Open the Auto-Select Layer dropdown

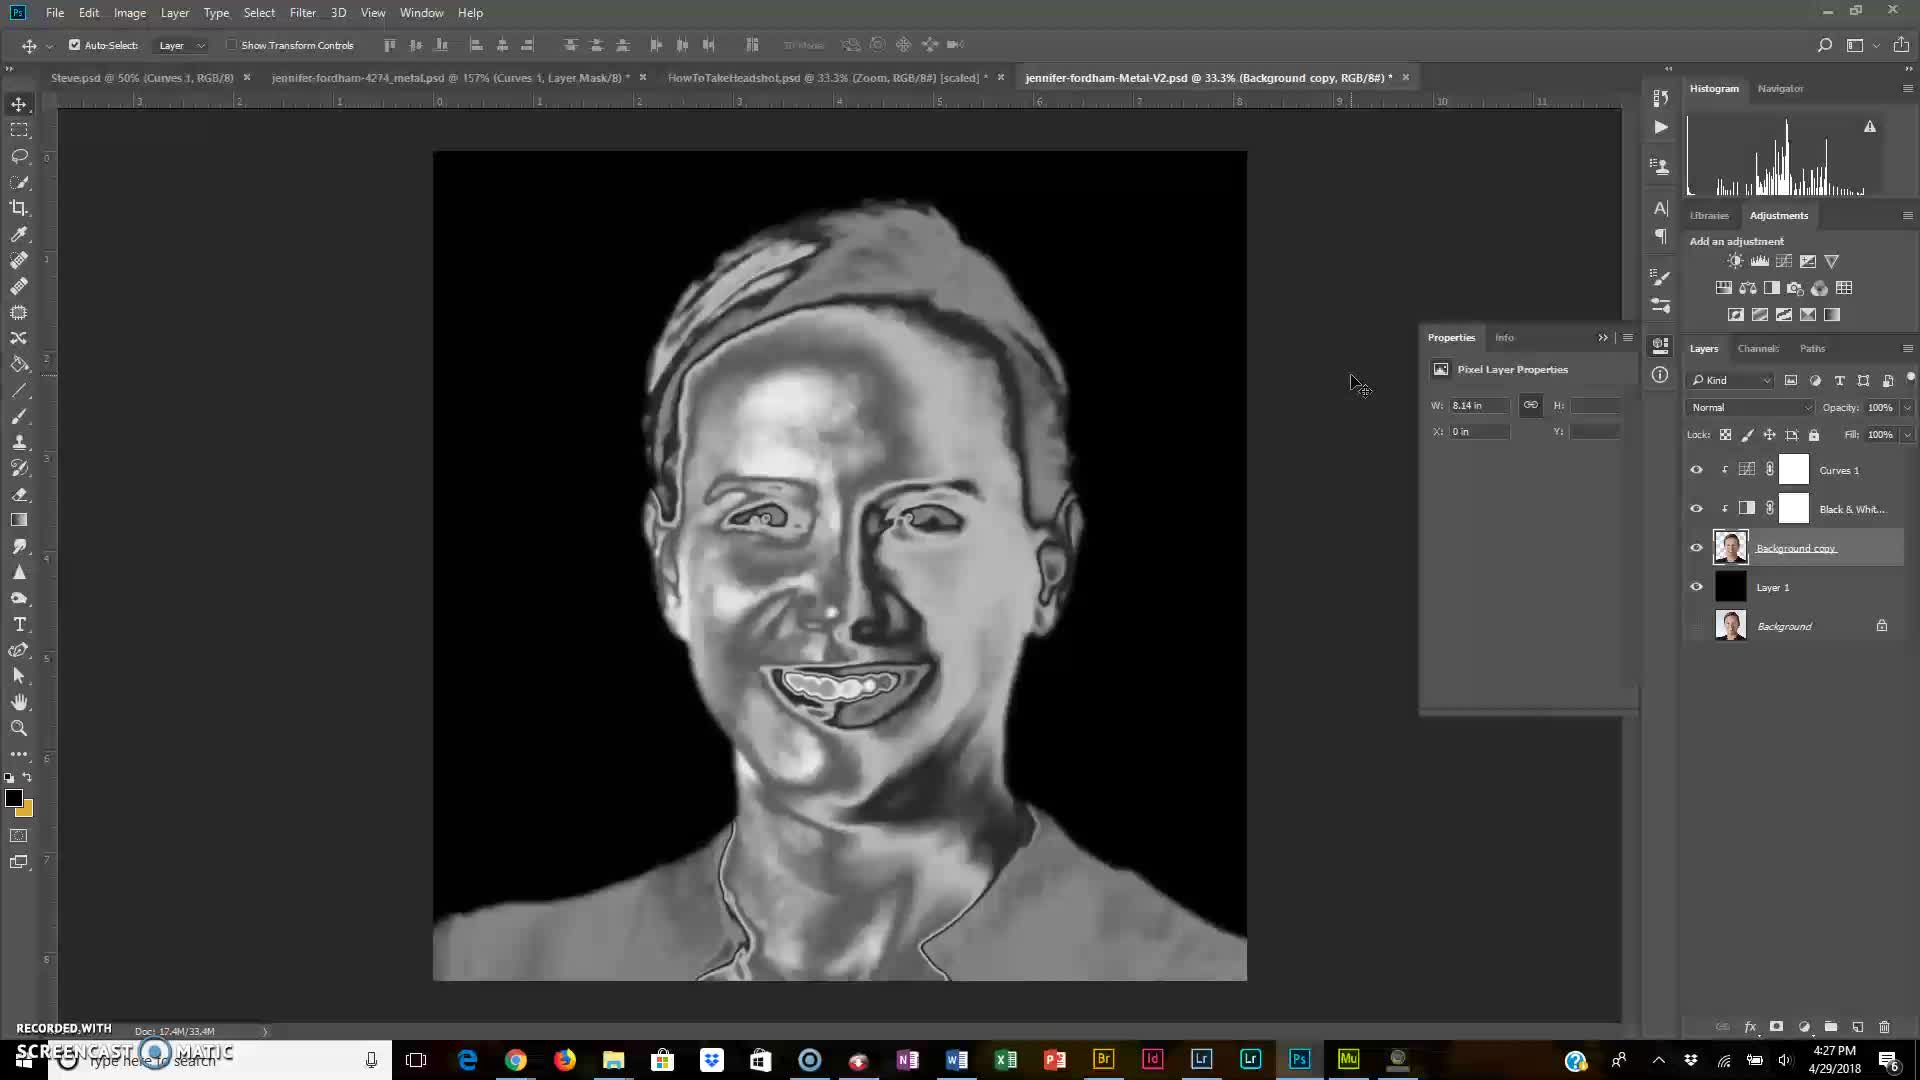coord(181,45)
